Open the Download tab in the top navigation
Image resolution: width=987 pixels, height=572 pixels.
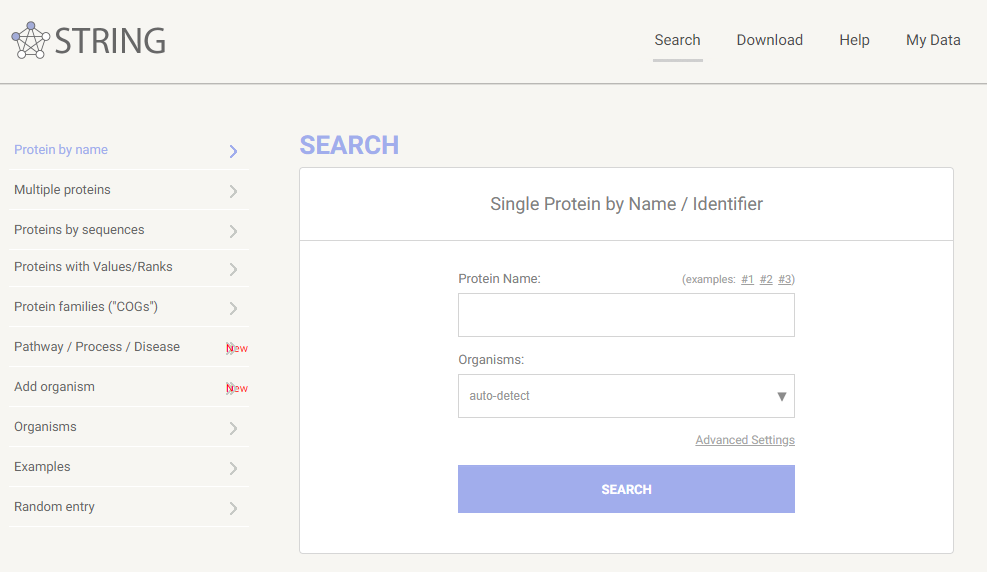click(x=770, y=40)
